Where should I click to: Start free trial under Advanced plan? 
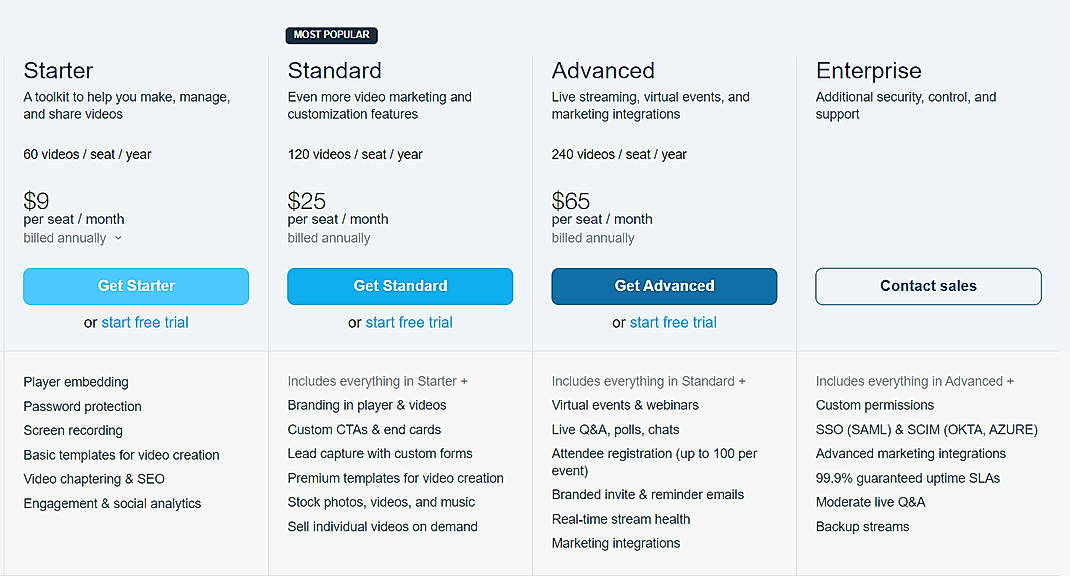click(x=672, y=322)
